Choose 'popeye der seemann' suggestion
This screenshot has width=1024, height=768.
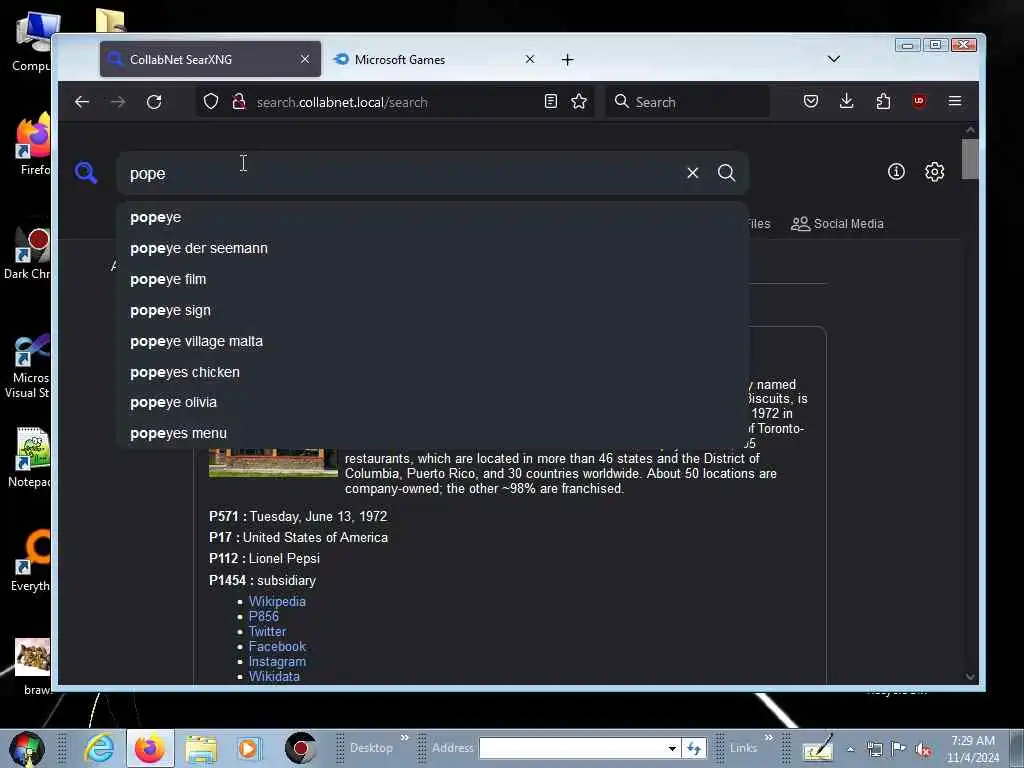[x=432, y=248]
